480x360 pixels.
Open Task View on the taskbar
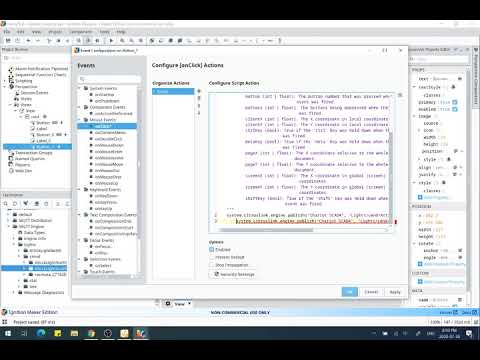(x=24, y=333)
